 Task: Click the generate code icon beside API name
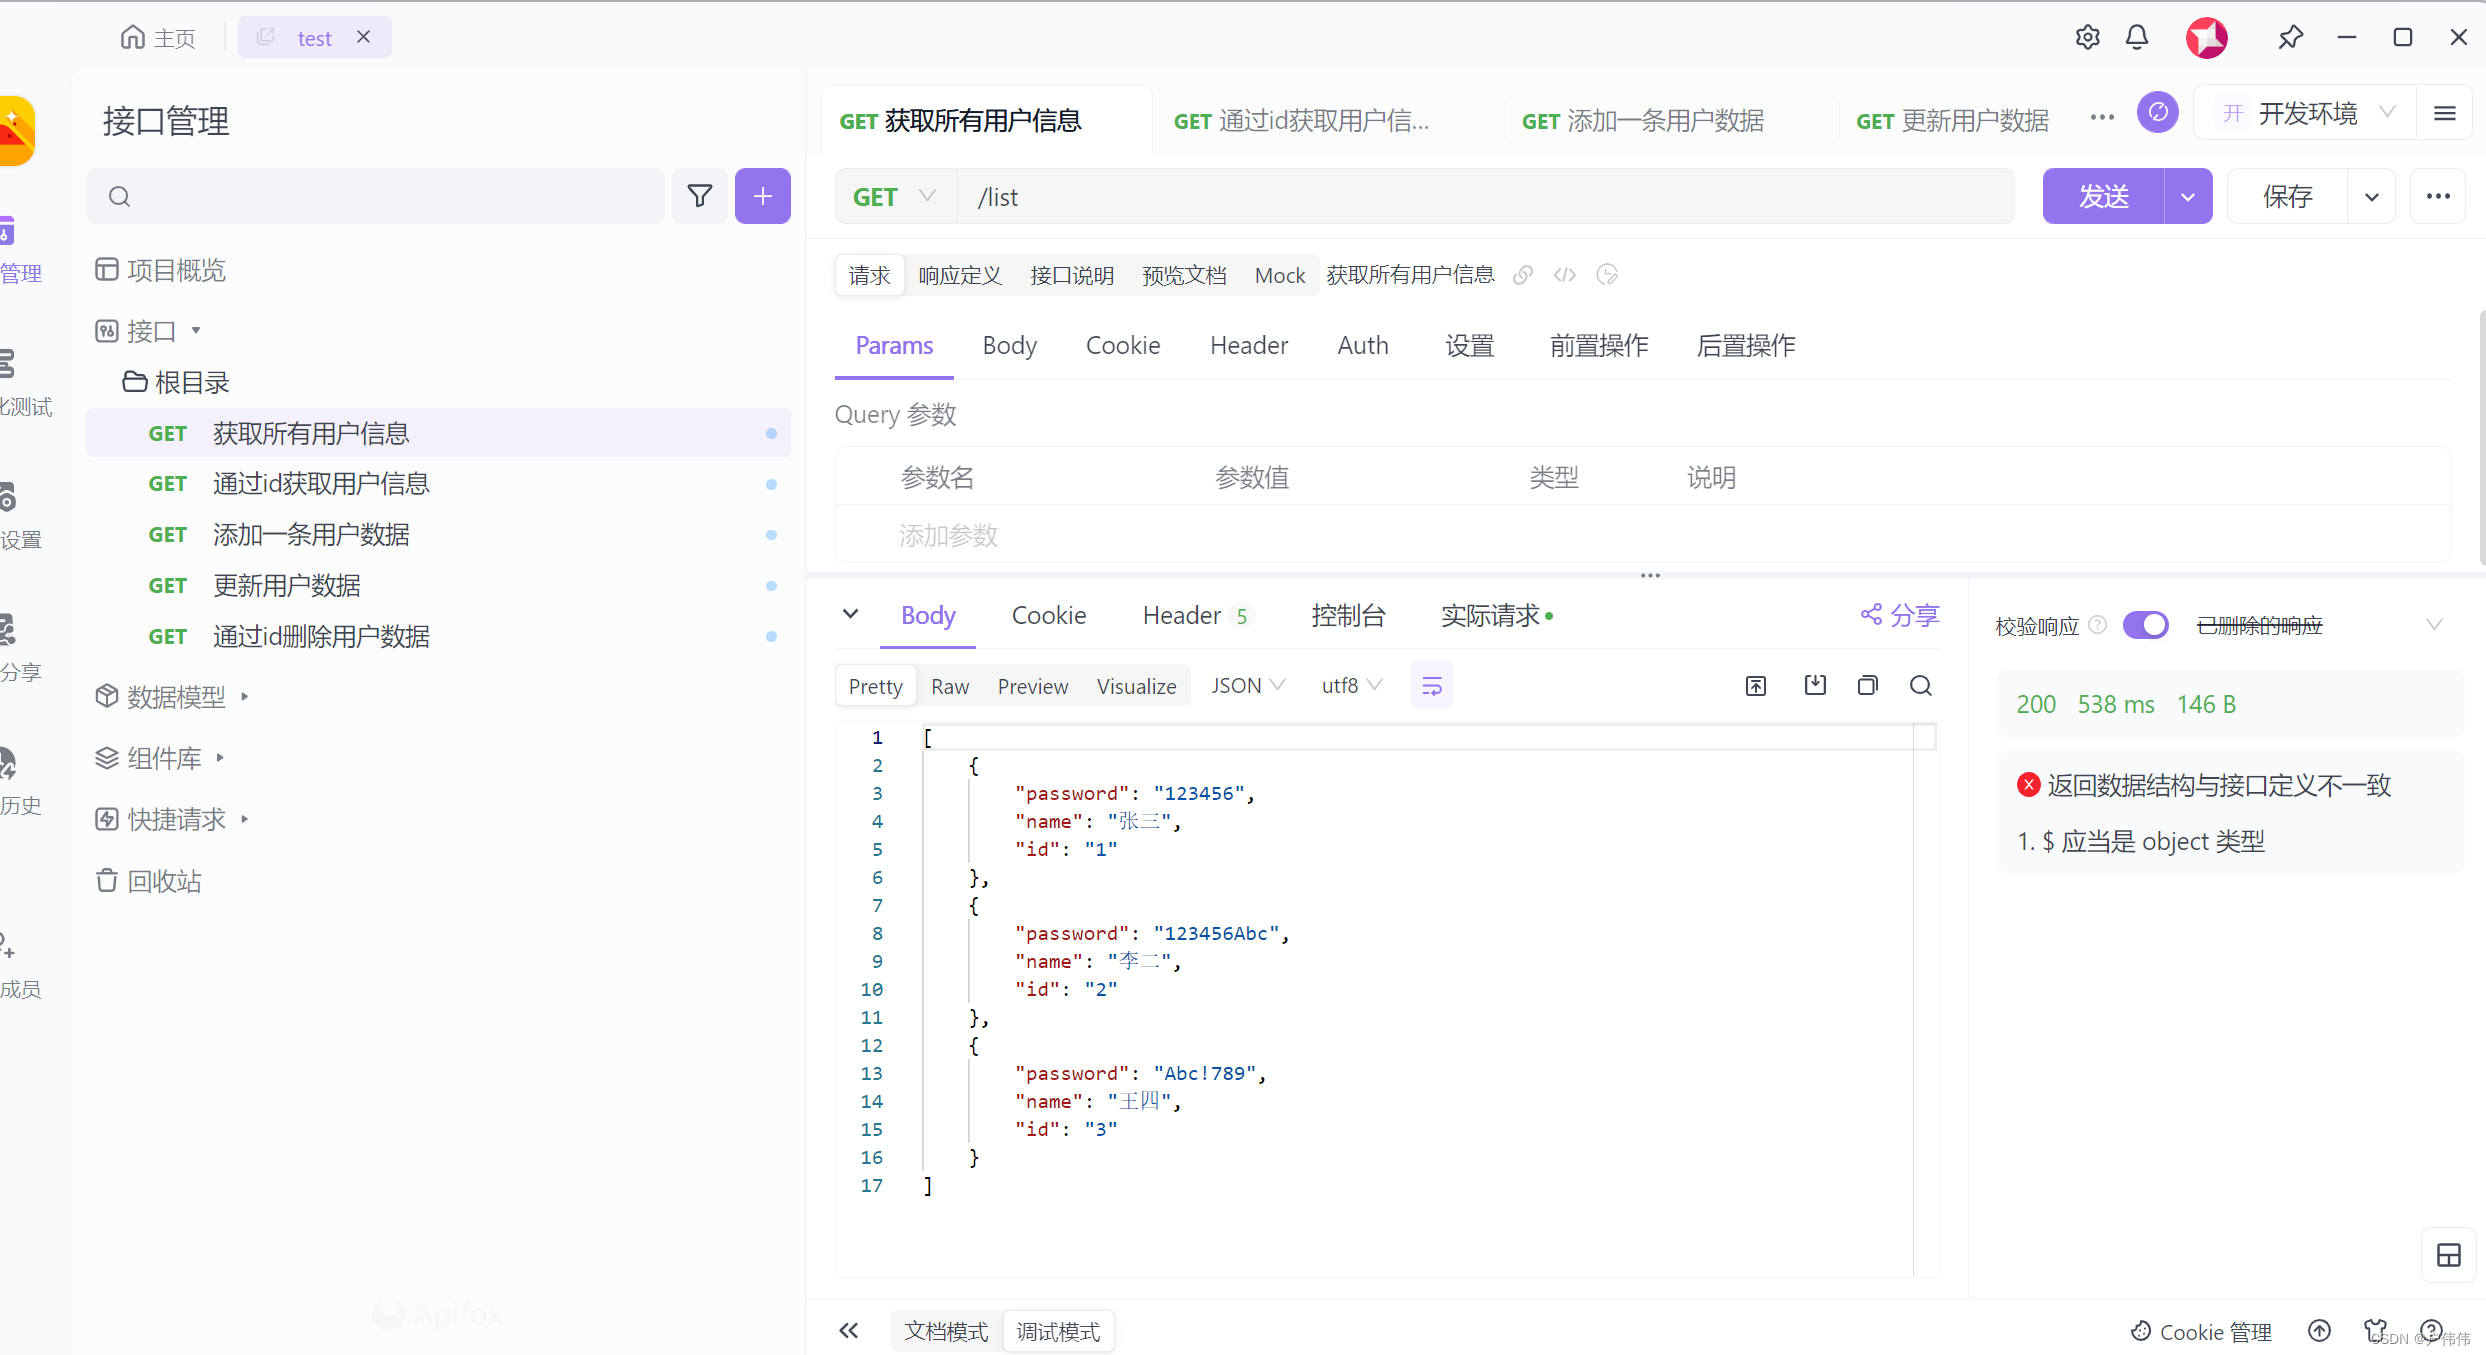[1565, 275]
